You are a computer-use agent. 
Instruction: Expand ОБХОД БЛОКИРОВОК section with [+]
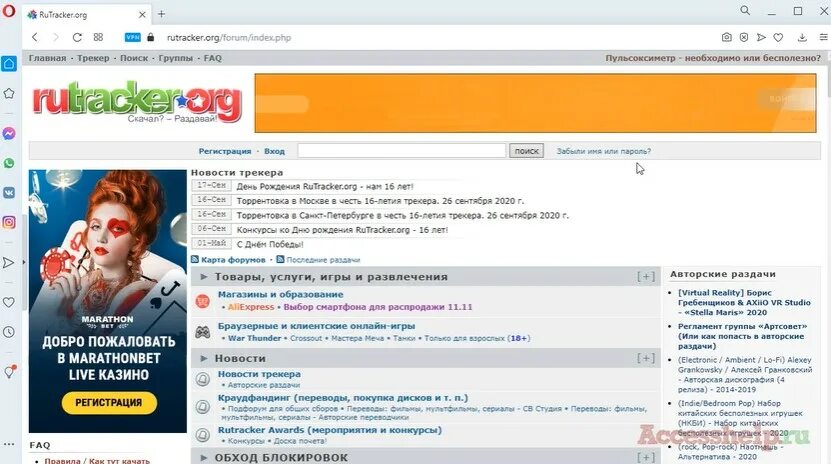(x=646, y=457)
